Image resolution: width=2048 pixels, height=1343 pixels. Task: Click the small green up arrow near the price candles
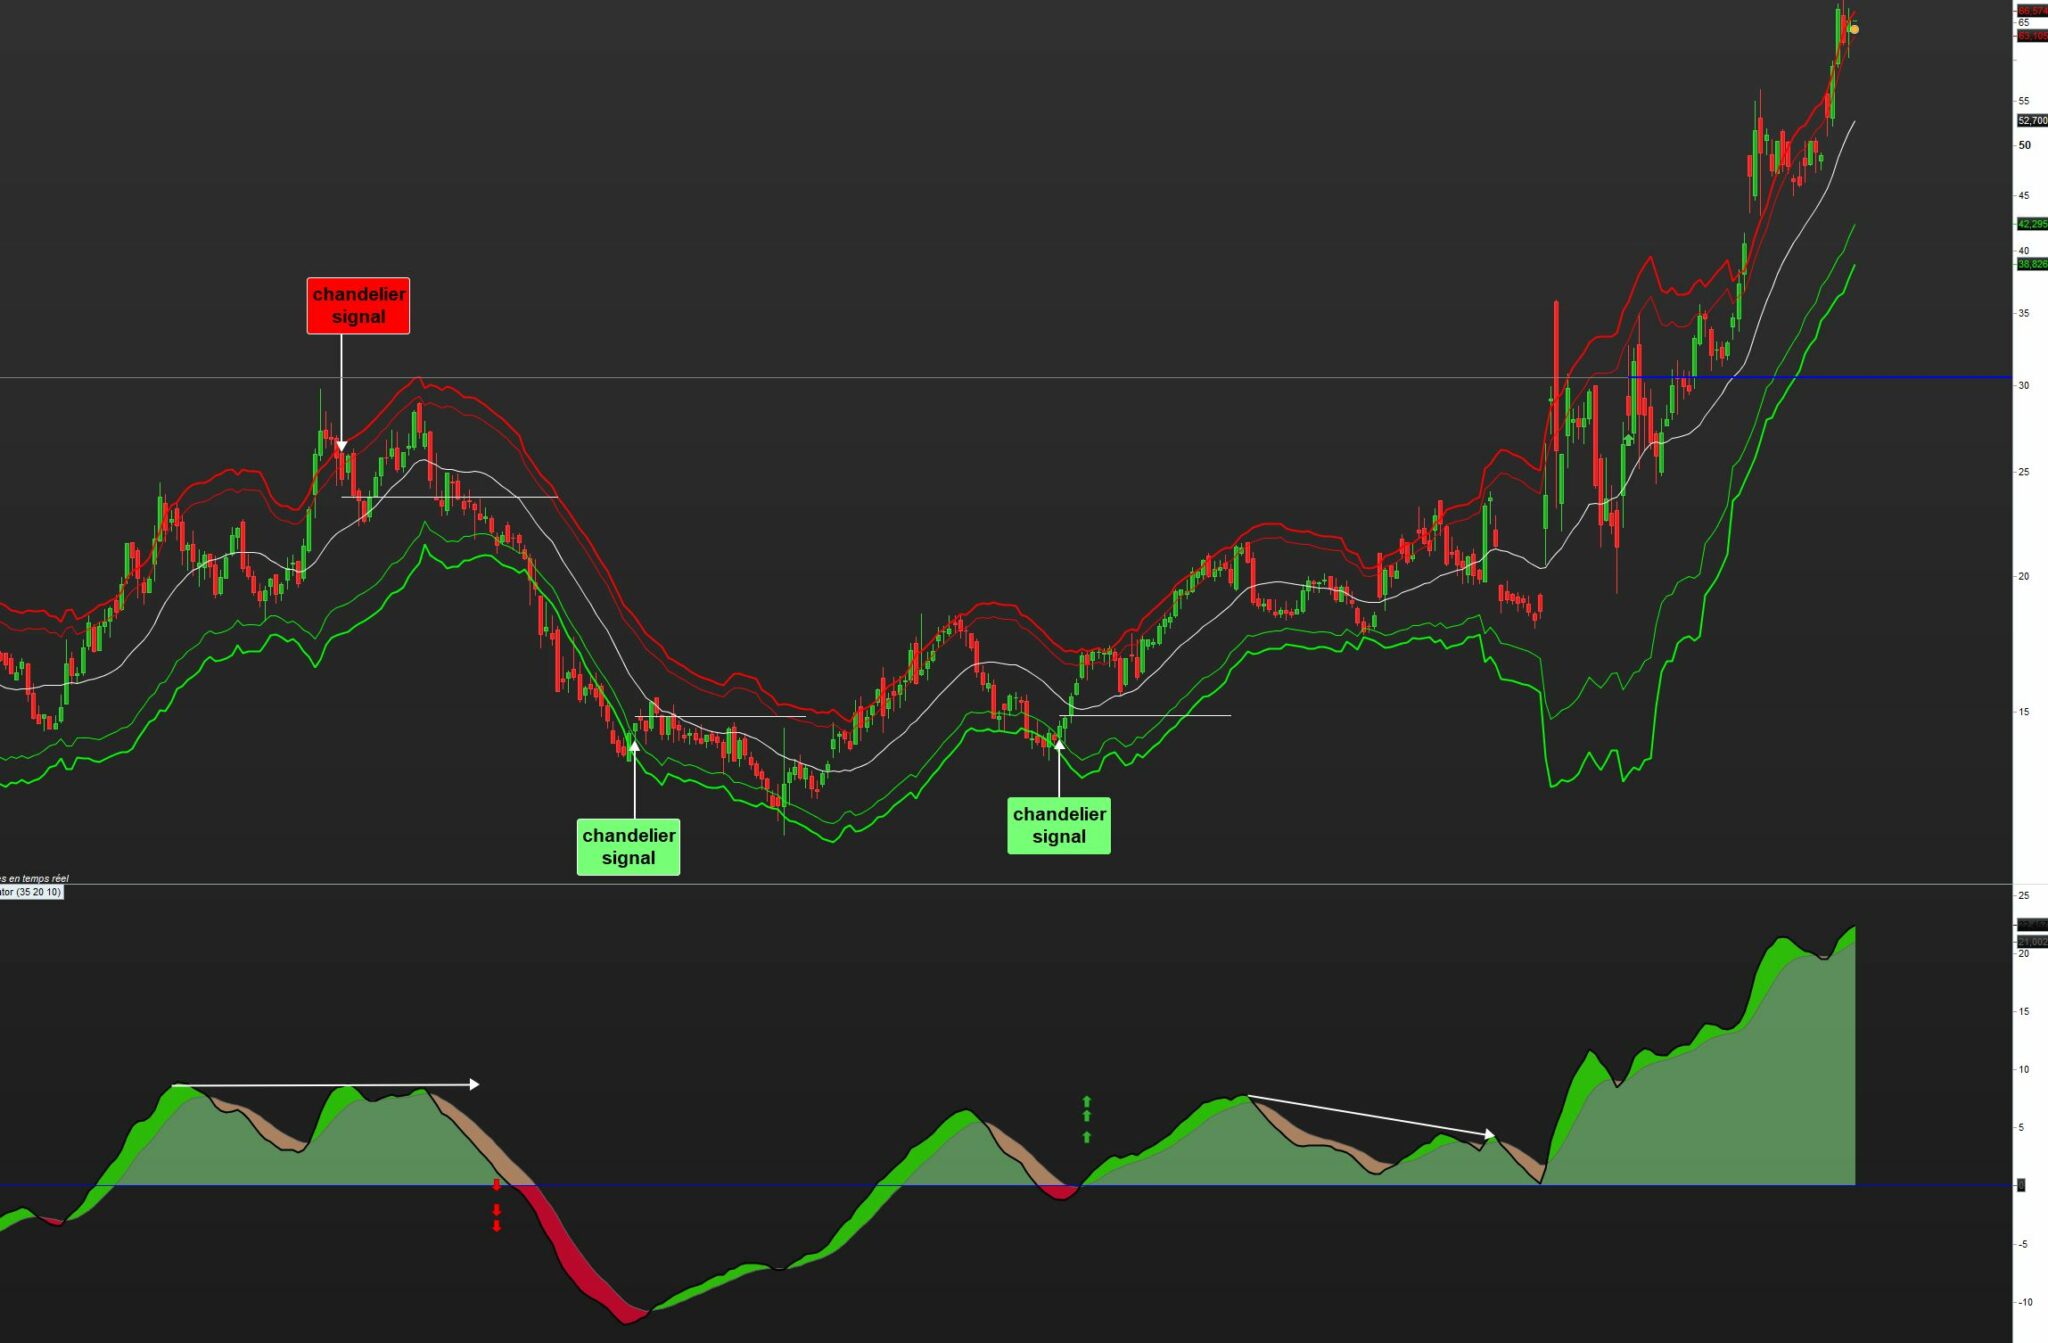click(x=1628, y=439)
